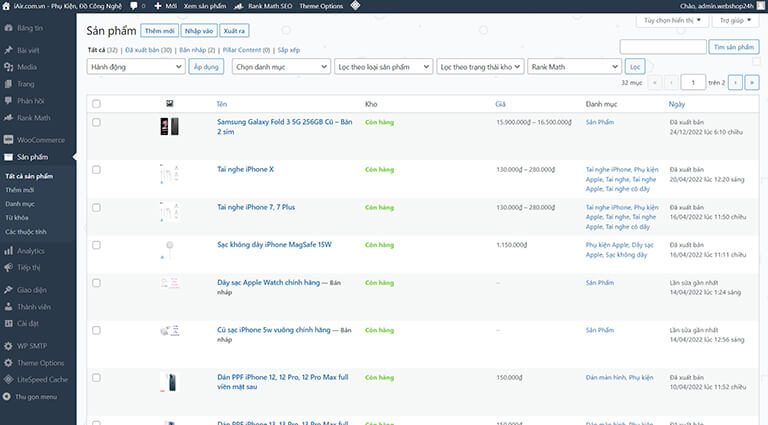Click the Rank Math sidebar icon
This screenshot has width=768, height=425.
pyautogui.click(x=9, y=118)
